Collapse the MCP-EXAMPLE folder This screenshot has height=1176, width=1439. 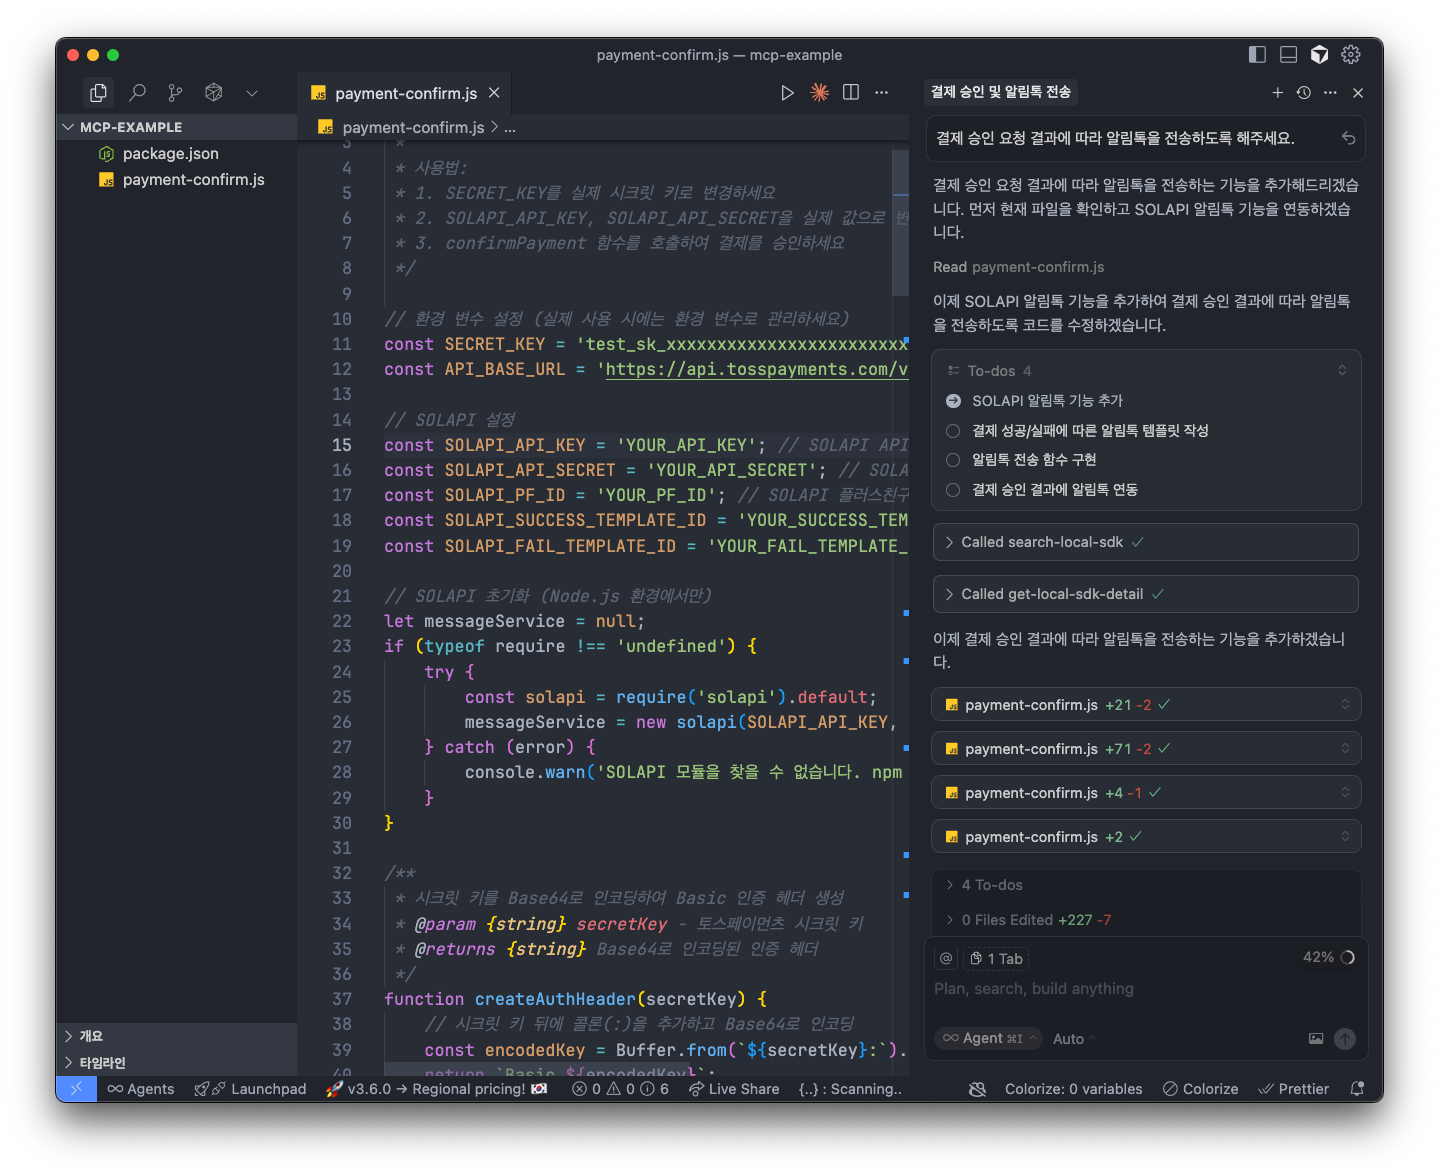click(177, 127)
